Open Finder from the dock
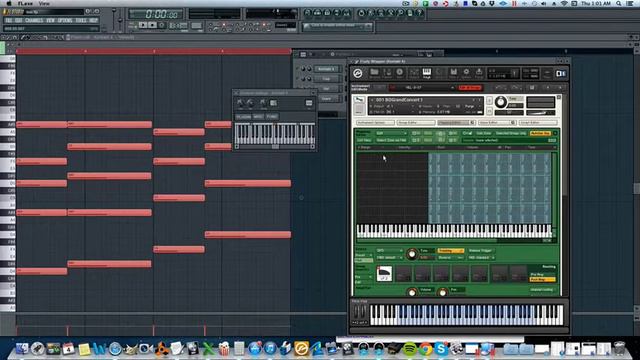640x360 pixels. pyautogui.click(x=22, y=349)
